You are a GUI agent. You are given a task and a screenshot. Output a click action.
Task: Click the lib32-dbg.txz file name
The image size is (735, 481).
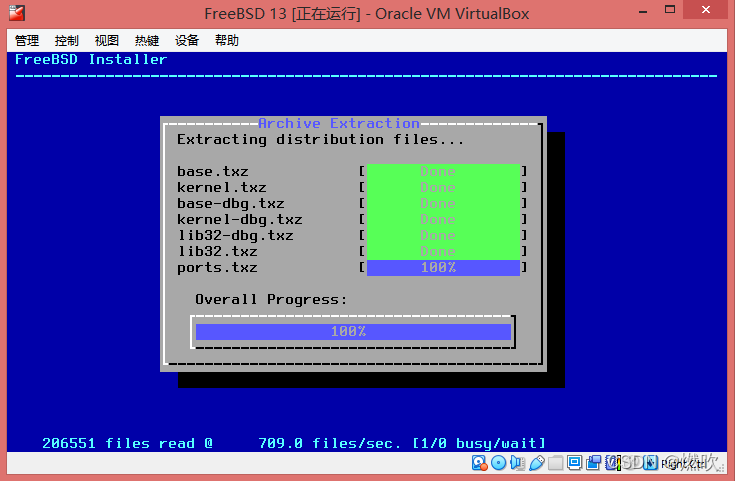click(x=235, y=236)
